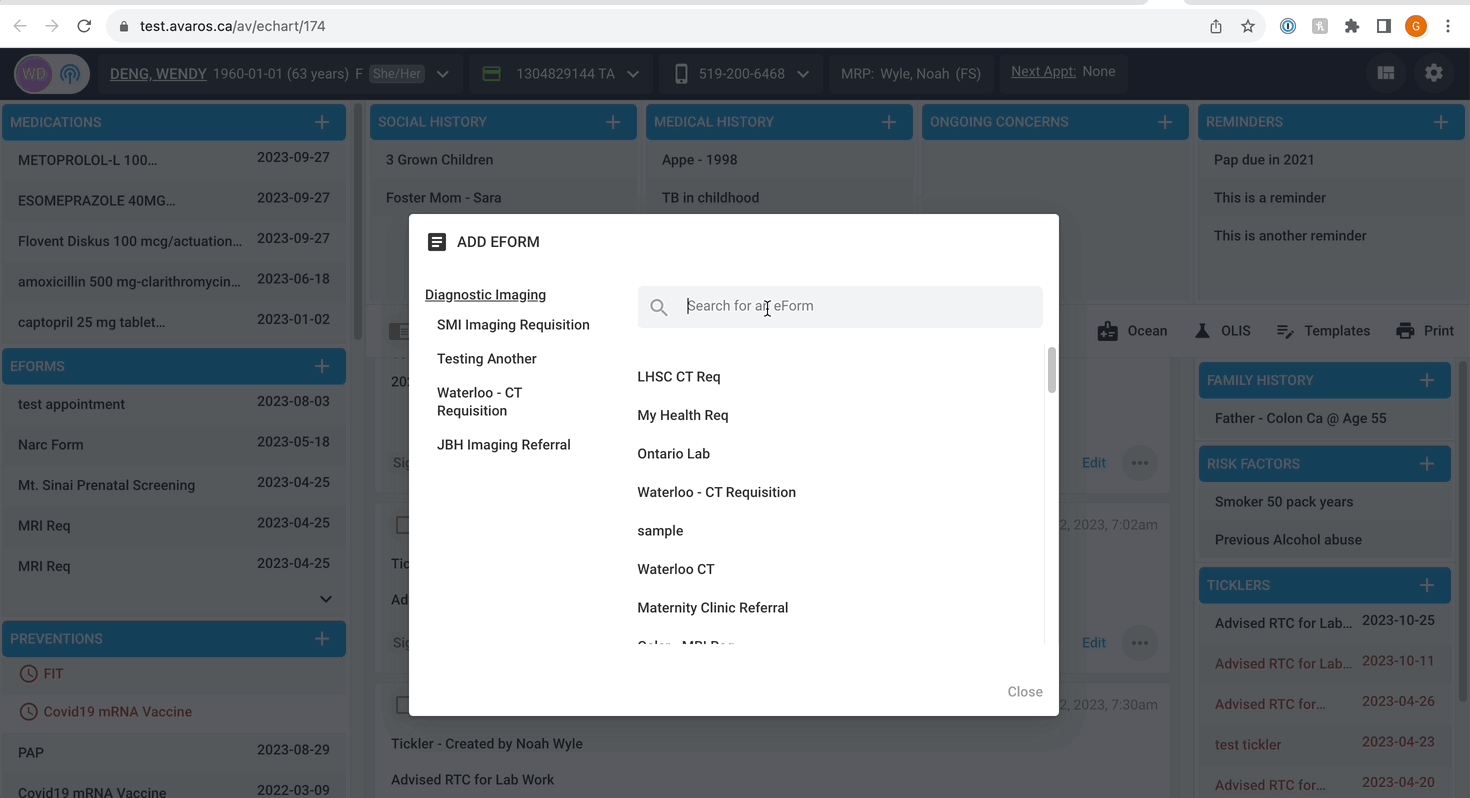Open the DENG, WENDY patient link

158,74
